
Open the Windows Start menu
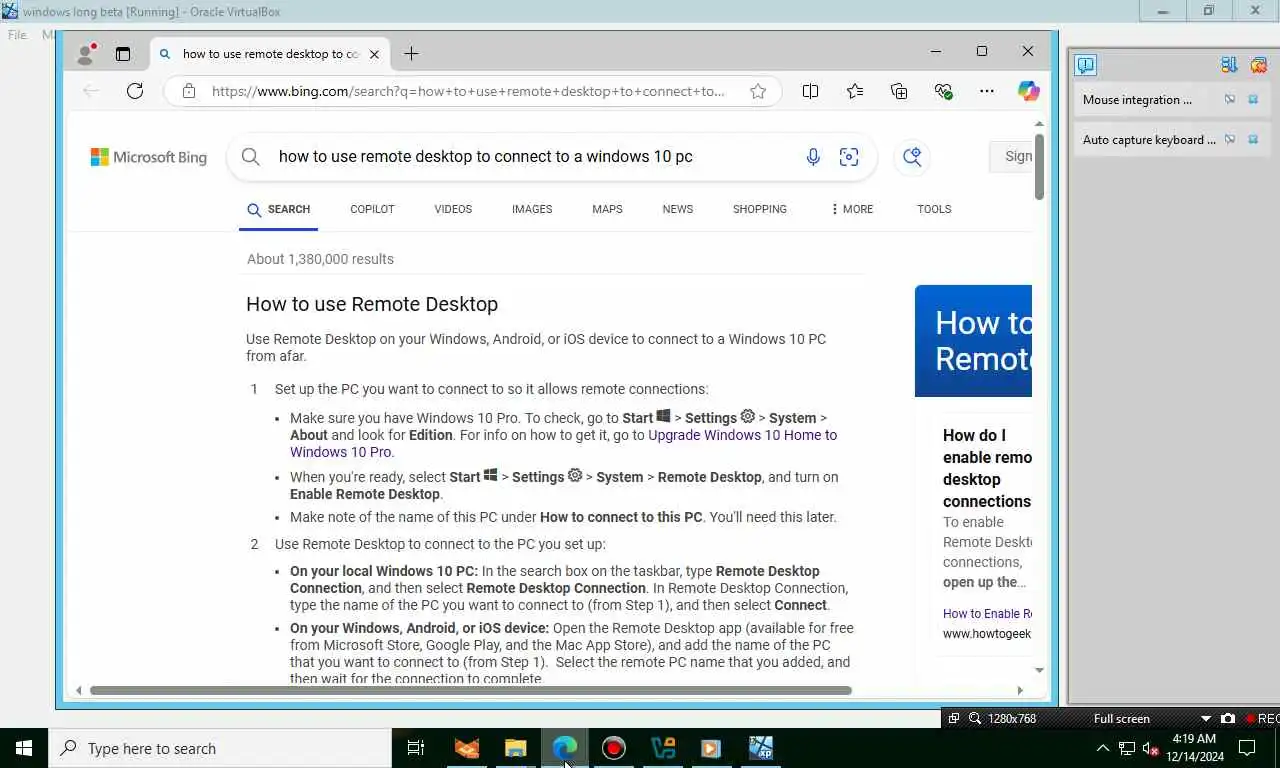pyautogui.click(x=24, y=748)
